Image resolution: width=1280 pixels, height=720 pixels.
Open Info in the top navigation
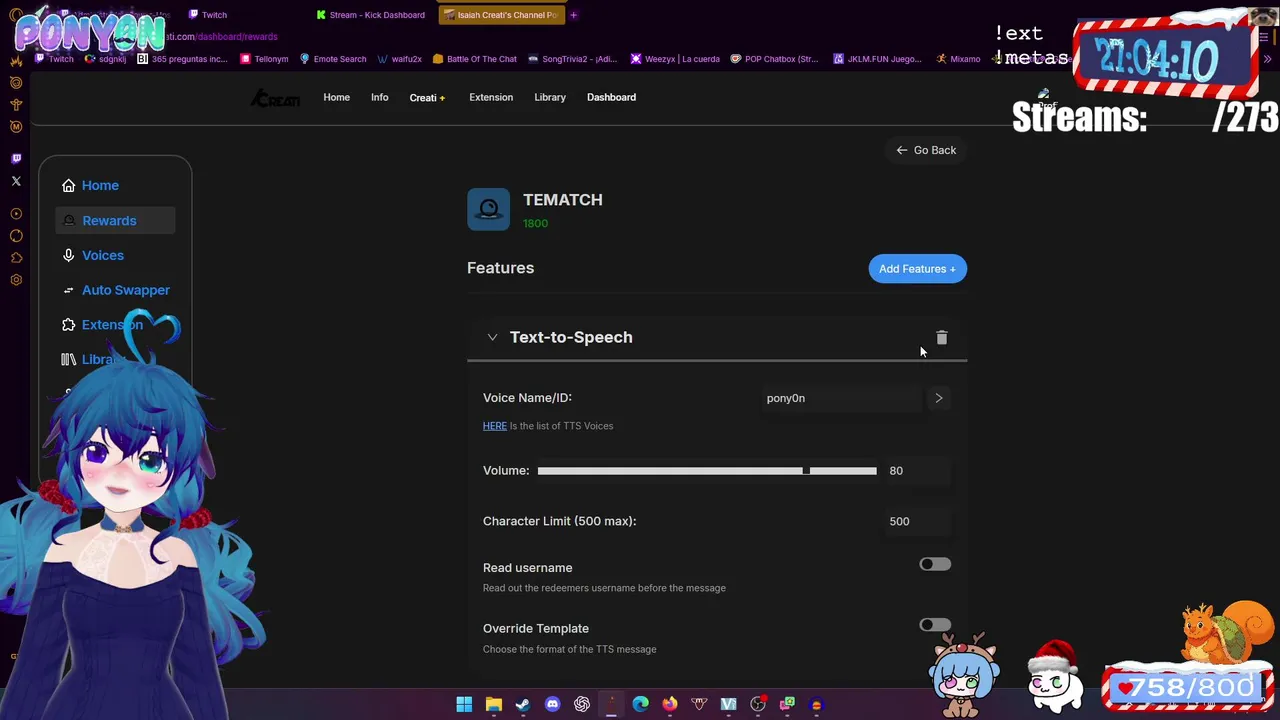click(379, 97)
